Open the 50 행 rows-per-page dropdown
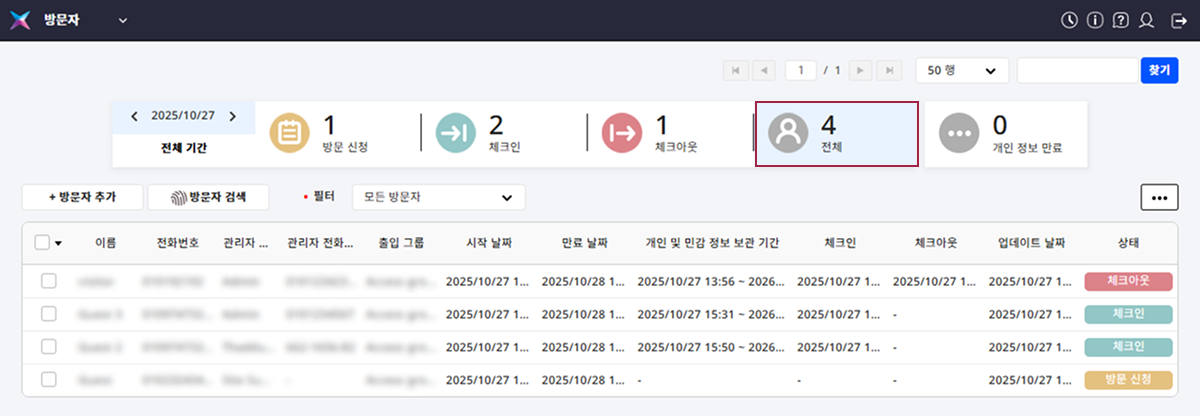This screenshot has height=416, width=1200. point(961,70)
